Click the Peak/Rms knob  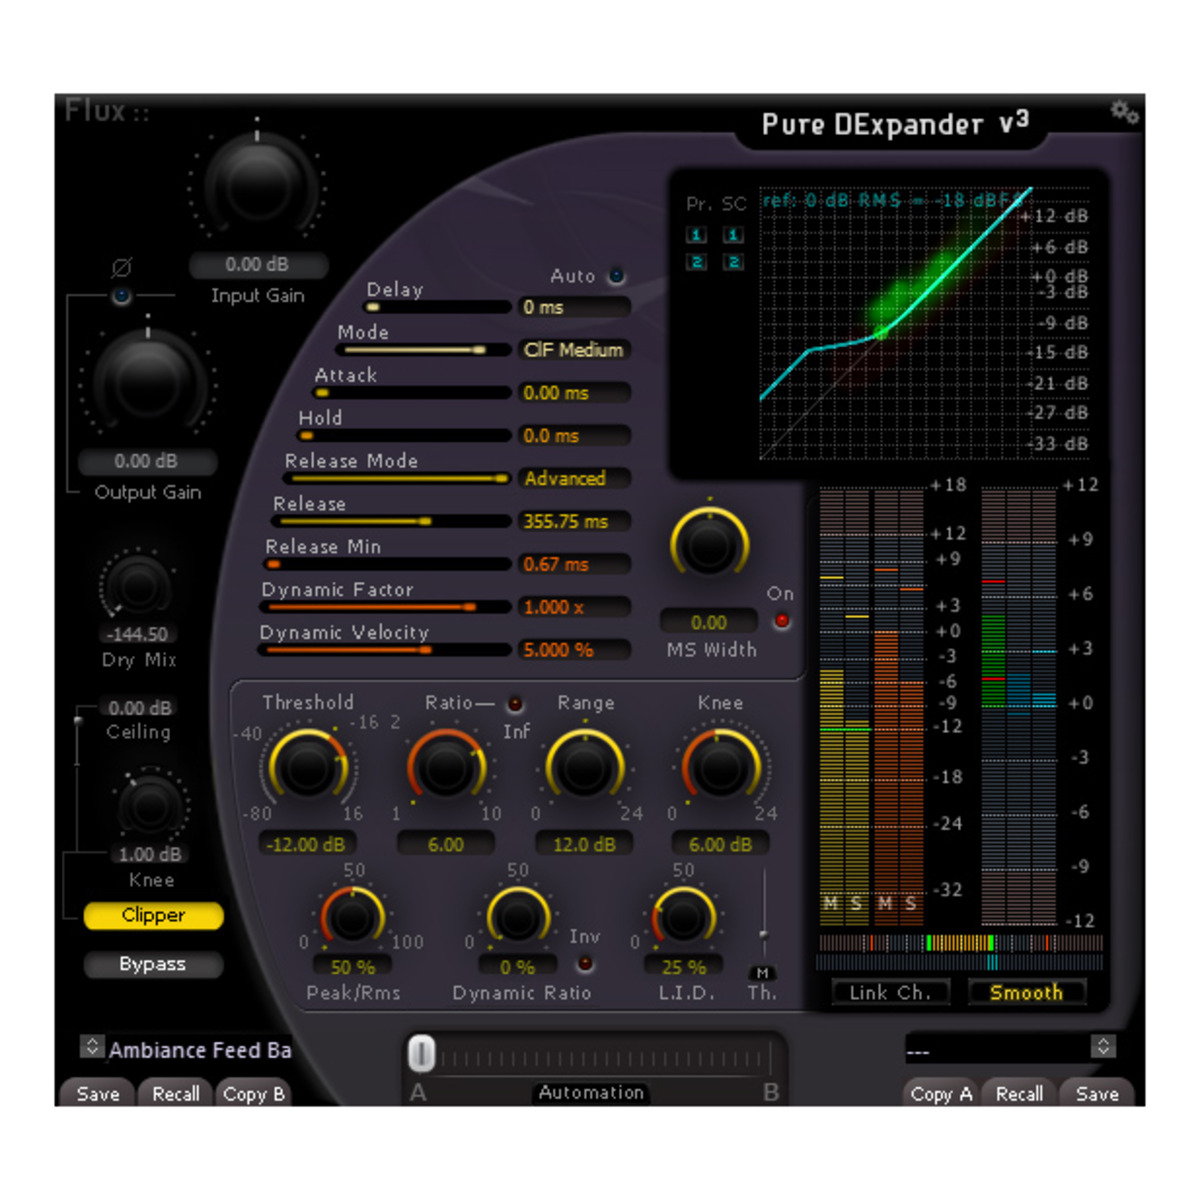point(352,917)
